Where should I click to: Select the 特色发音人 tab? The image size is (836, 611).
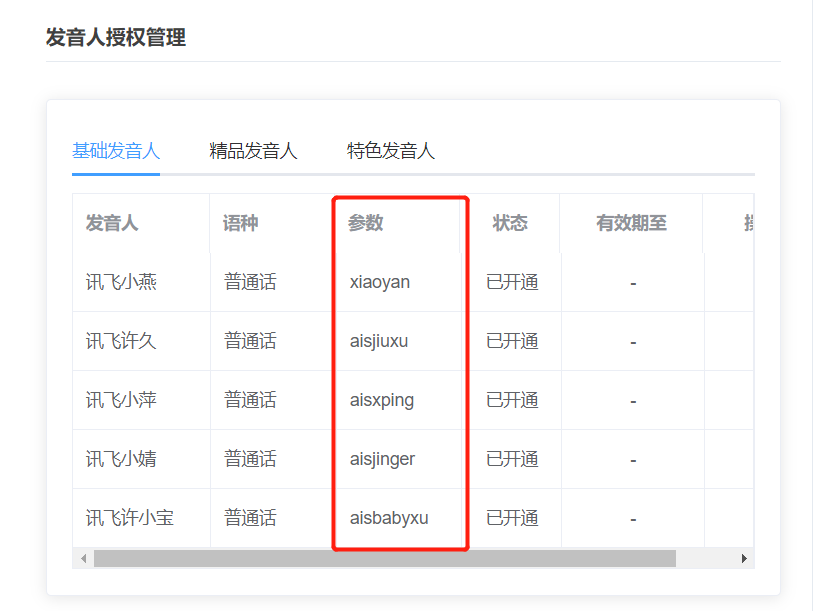coord(390,151)
